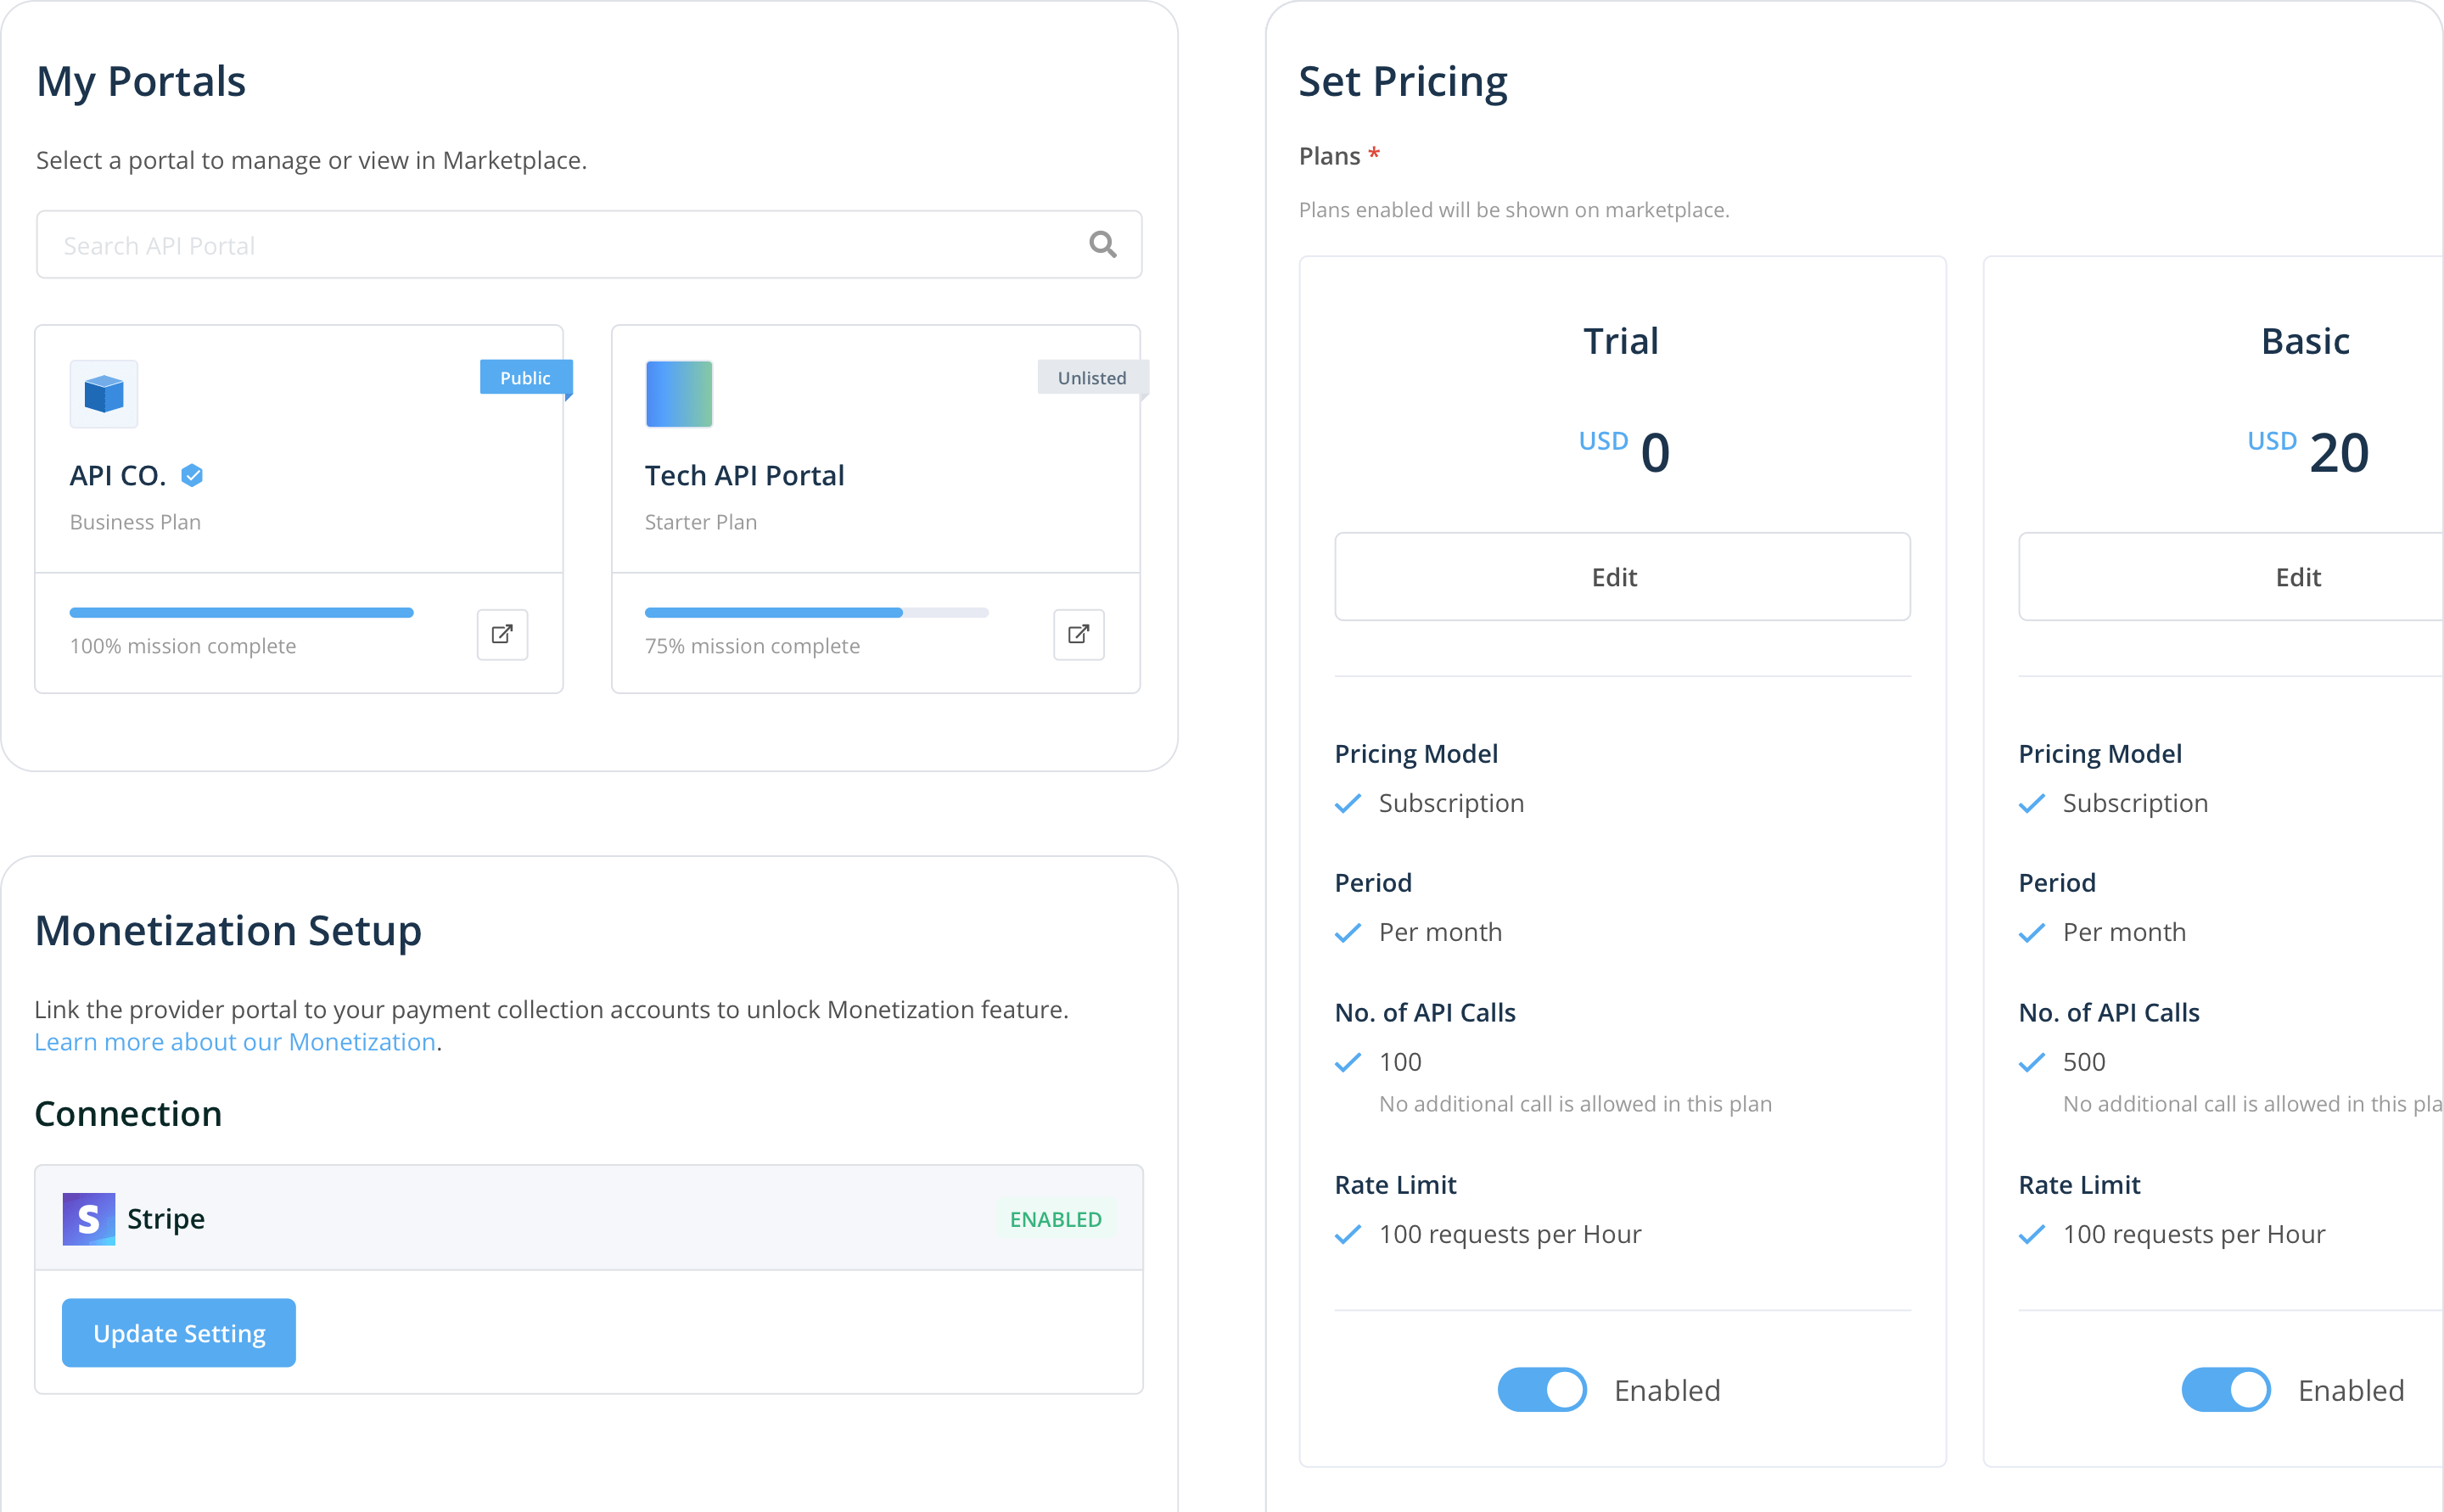Viewport: 2444px width, 1512px height.
Task: Click Edit on the Trial plan
Action: click(x=1621, y=577)
